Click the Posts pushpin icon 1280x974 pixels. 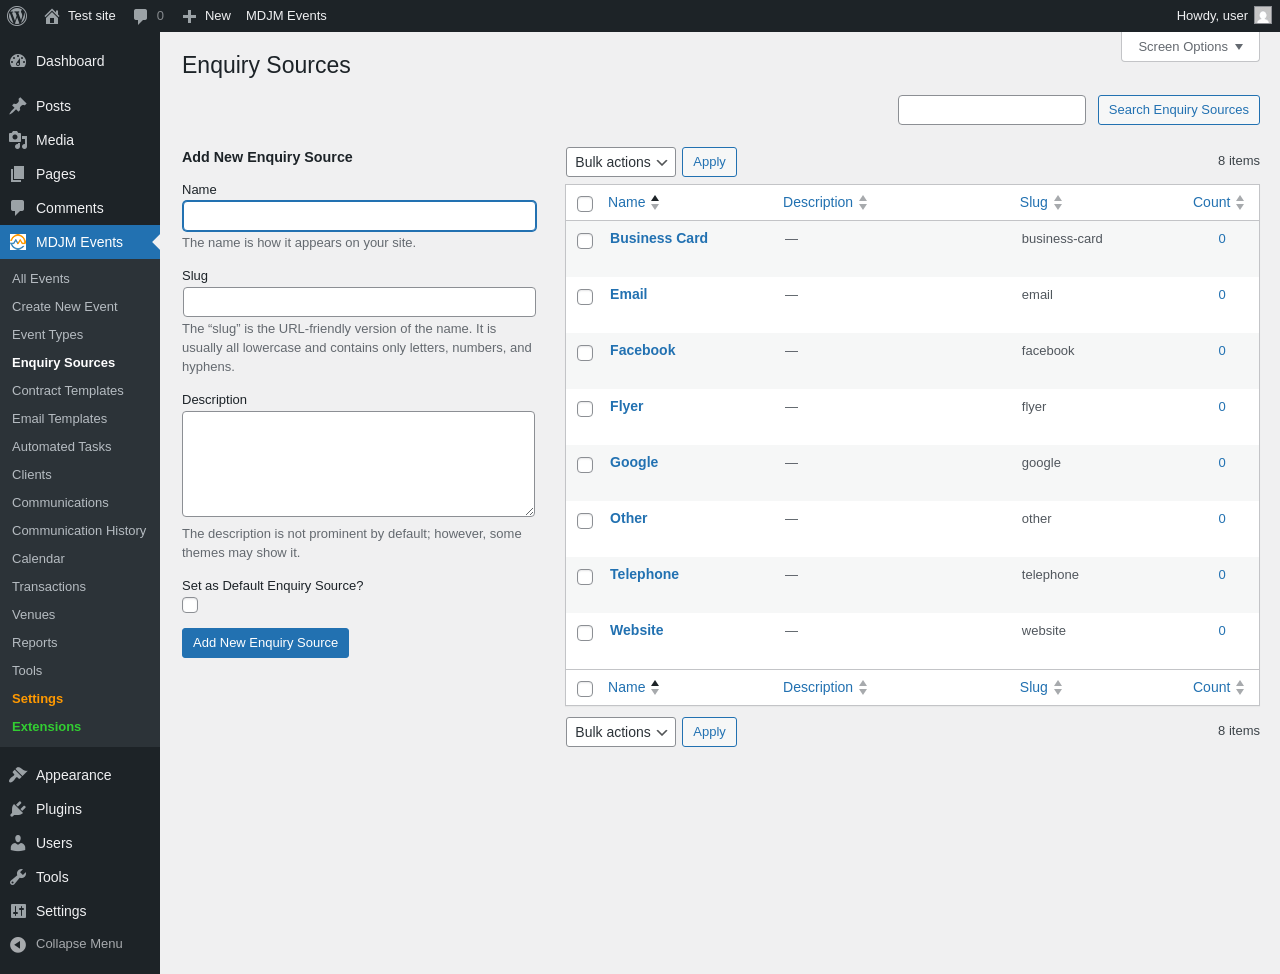point(18,106)
